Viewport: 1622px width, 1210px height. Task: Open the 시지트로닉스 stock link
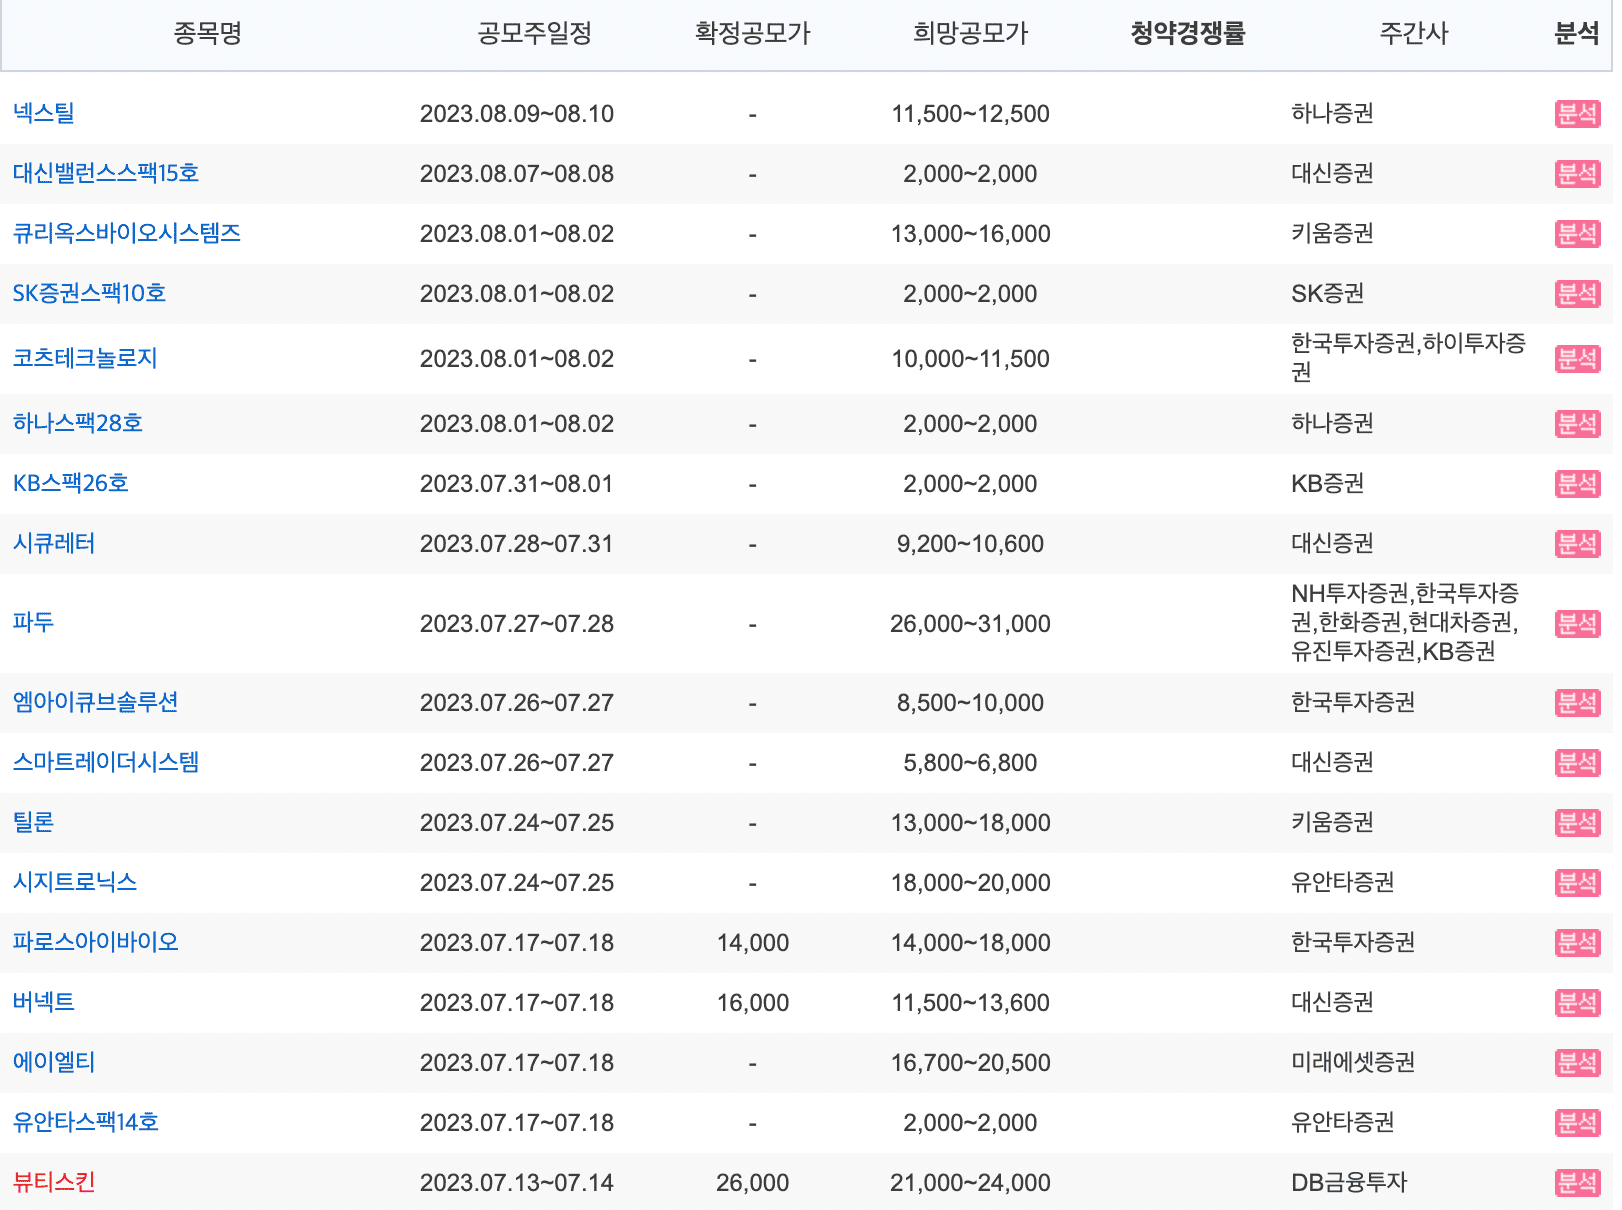75,882
